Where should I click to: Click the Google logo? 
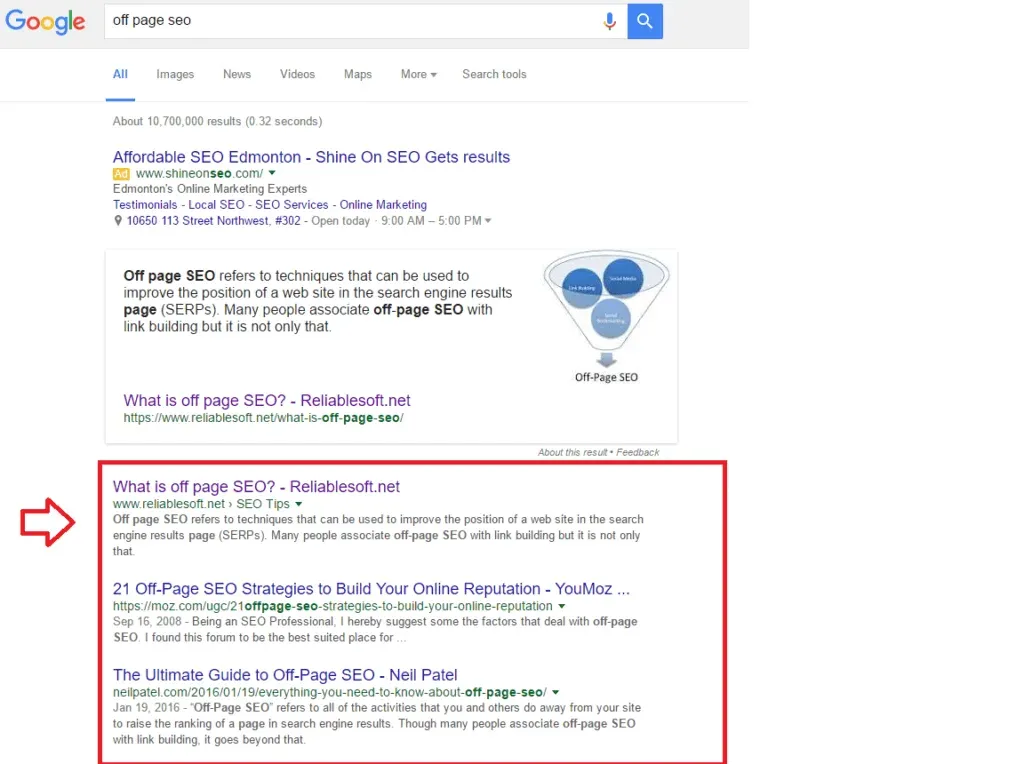coord(46,21)
